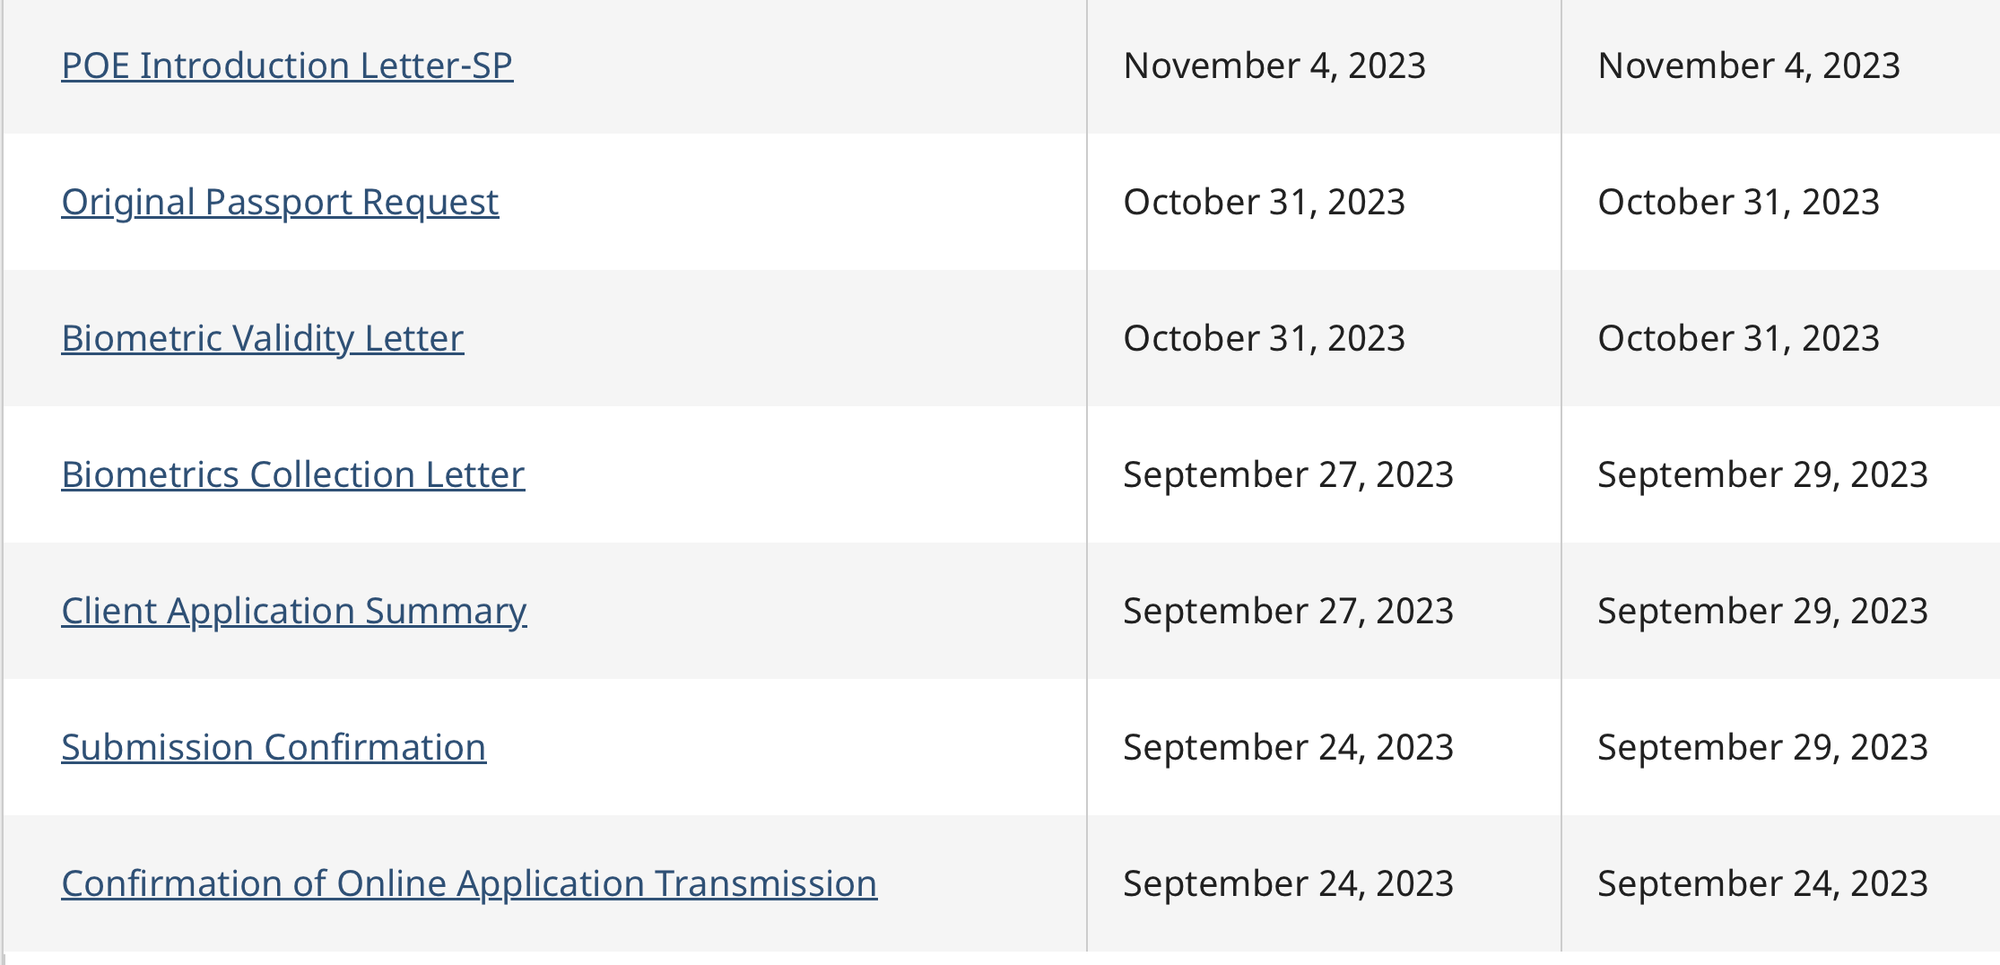Click first October 31 date for Biometric Validity
Viewport: 2000px width, 965px height.
click(x=1264, y=339)
